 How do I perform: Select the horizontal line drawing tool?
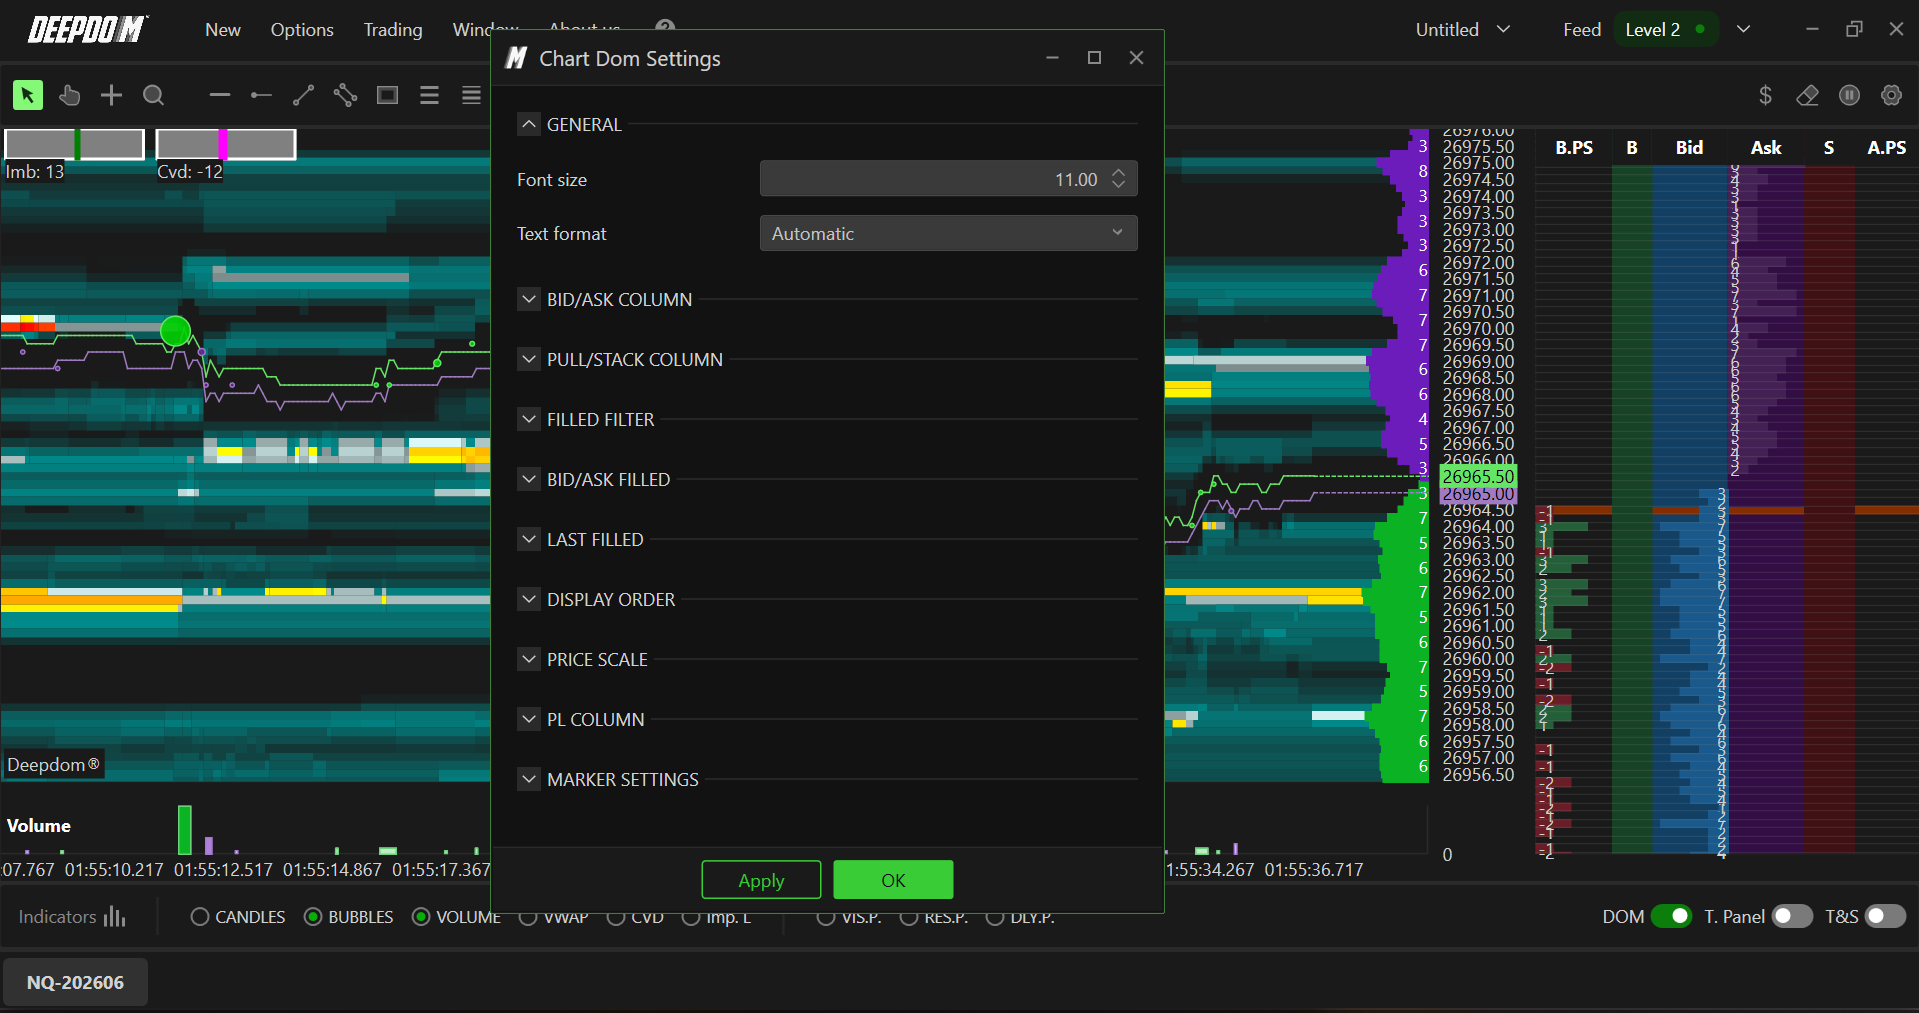220,95
